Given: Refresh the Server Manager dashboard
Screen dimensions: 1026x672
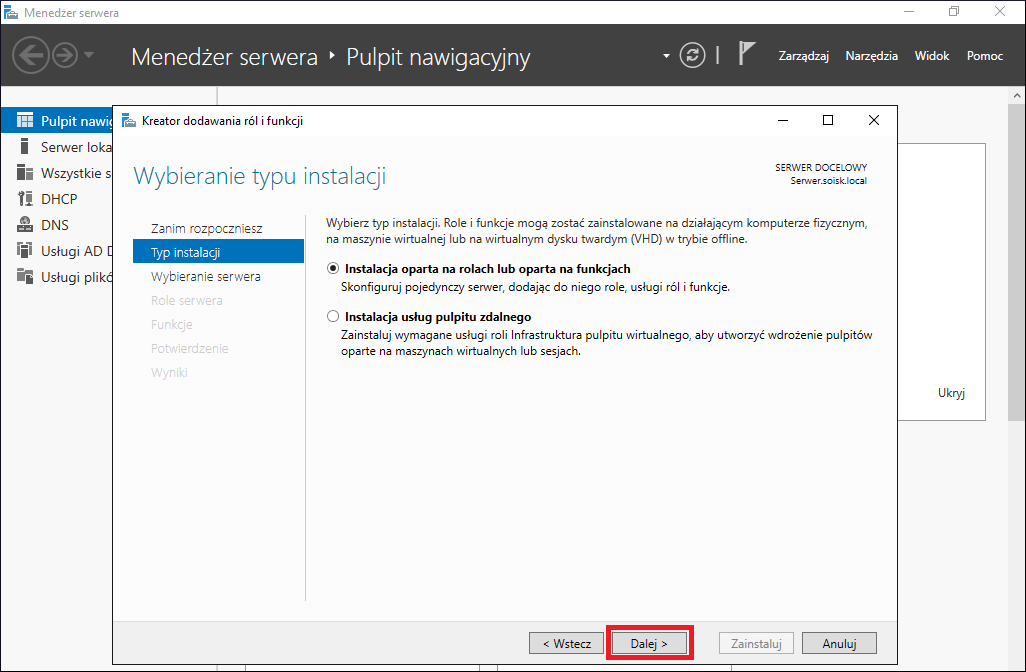Looking at the screenshot, I should [x=692, y=56].
